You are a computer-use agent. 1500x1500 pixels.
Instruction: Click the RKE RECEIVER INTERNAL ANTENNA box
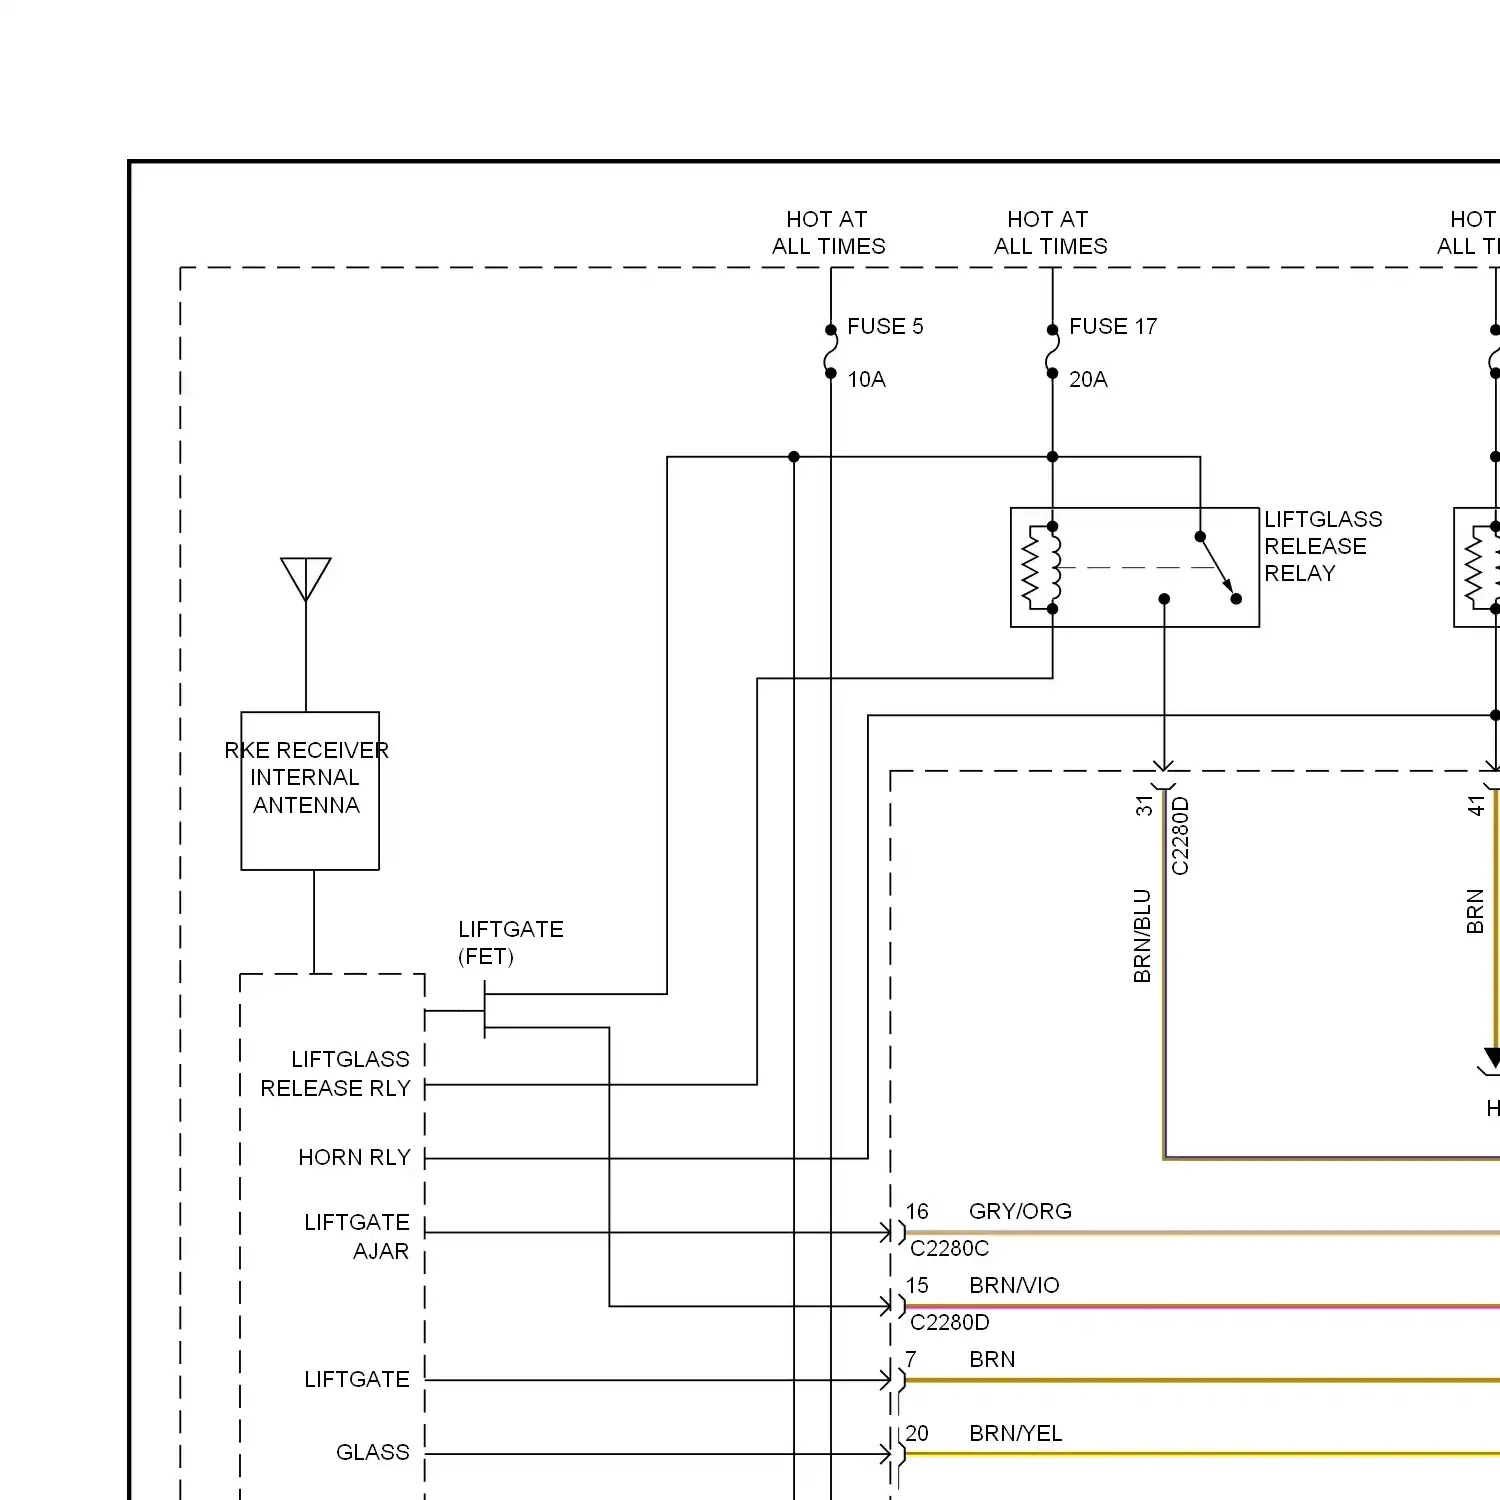coord(310,790)
